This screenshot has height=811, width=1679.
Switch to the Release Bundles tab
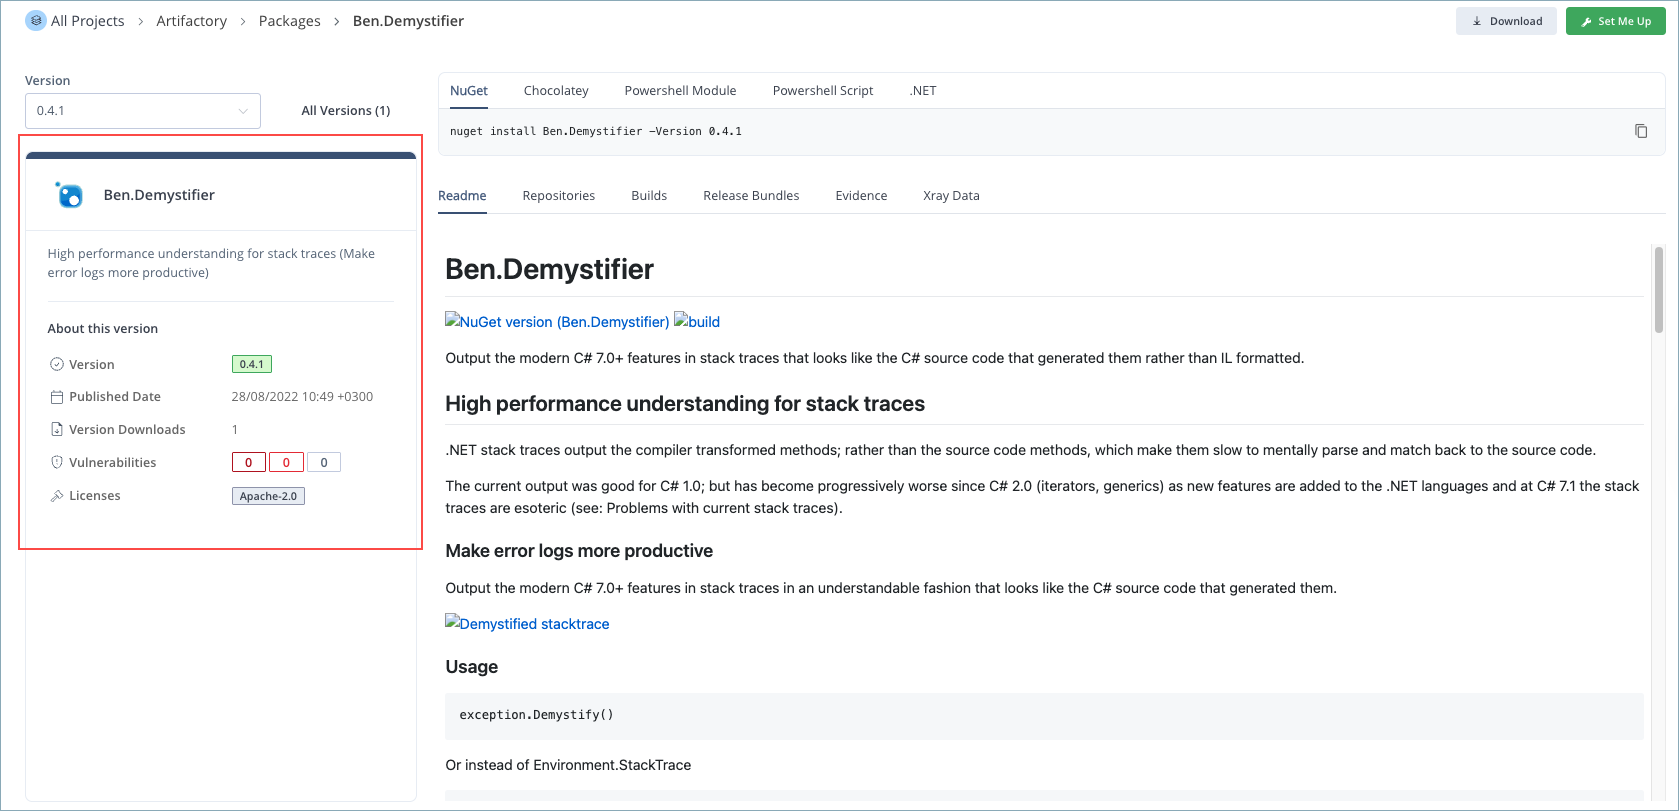pos(751,195)
